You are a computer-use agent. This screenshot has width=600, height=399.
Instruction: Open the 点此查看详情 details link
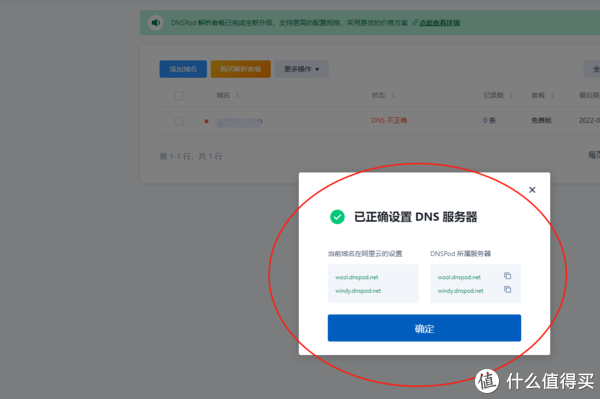point(439,23)
